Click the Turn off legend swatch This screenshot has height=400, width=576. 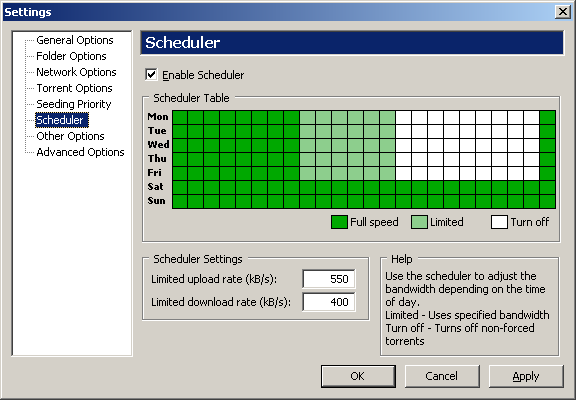click(499, 222)
